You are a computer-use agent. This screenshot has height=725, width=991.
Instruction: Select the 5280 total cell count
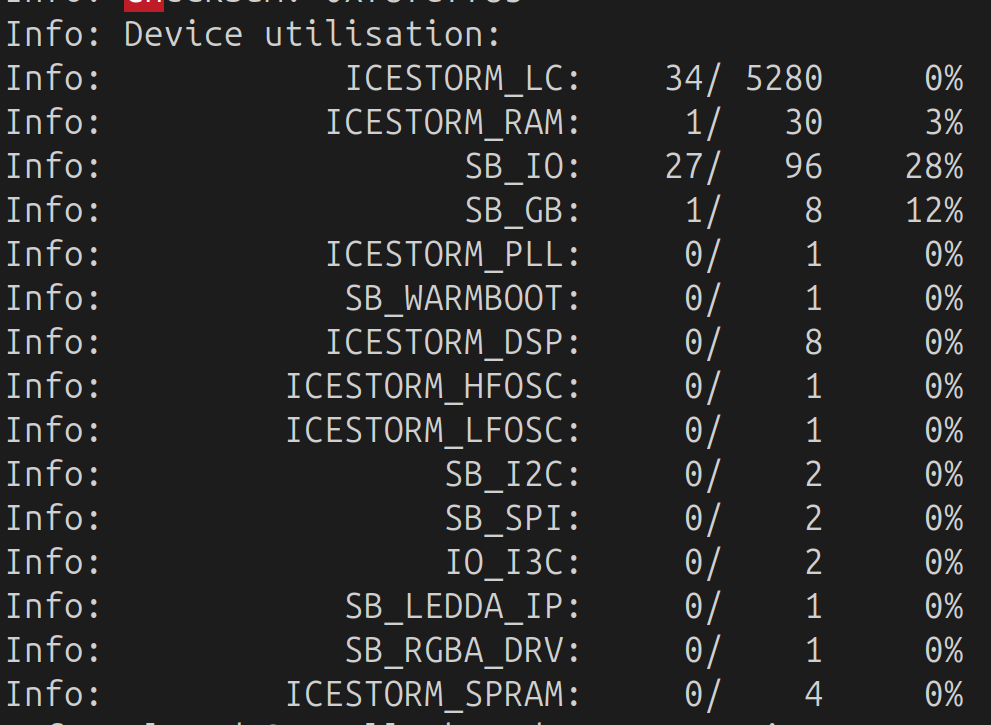(x=784, y=79)
